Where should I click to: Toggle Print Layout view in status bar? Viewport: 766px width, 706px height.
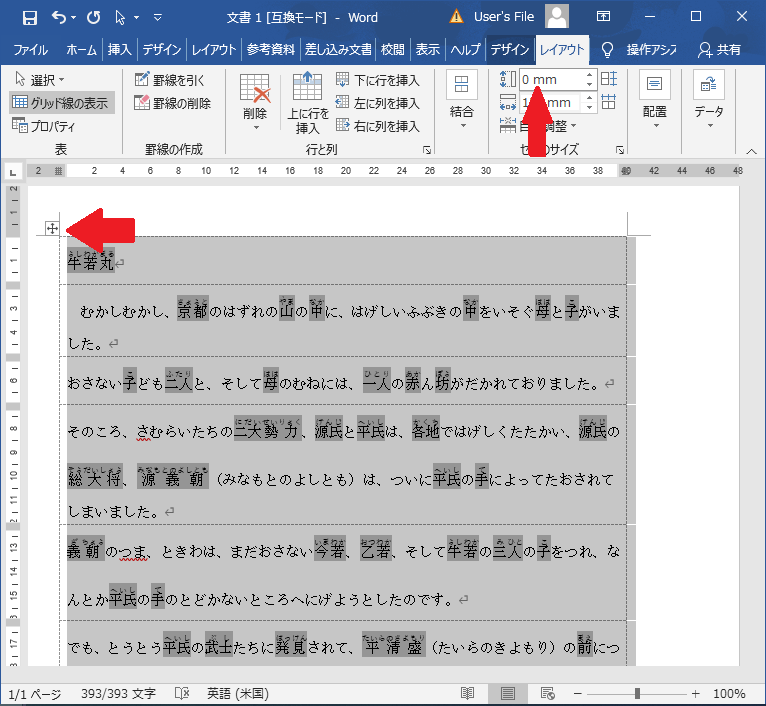(508, 694)
